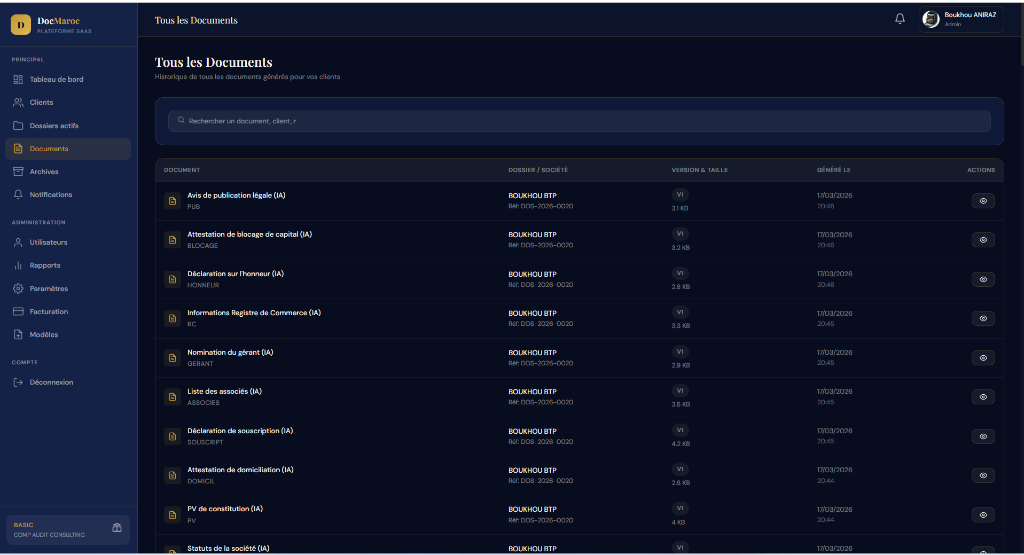Open the Informations Registre de Commerce document title

click(x=254, y=313)
